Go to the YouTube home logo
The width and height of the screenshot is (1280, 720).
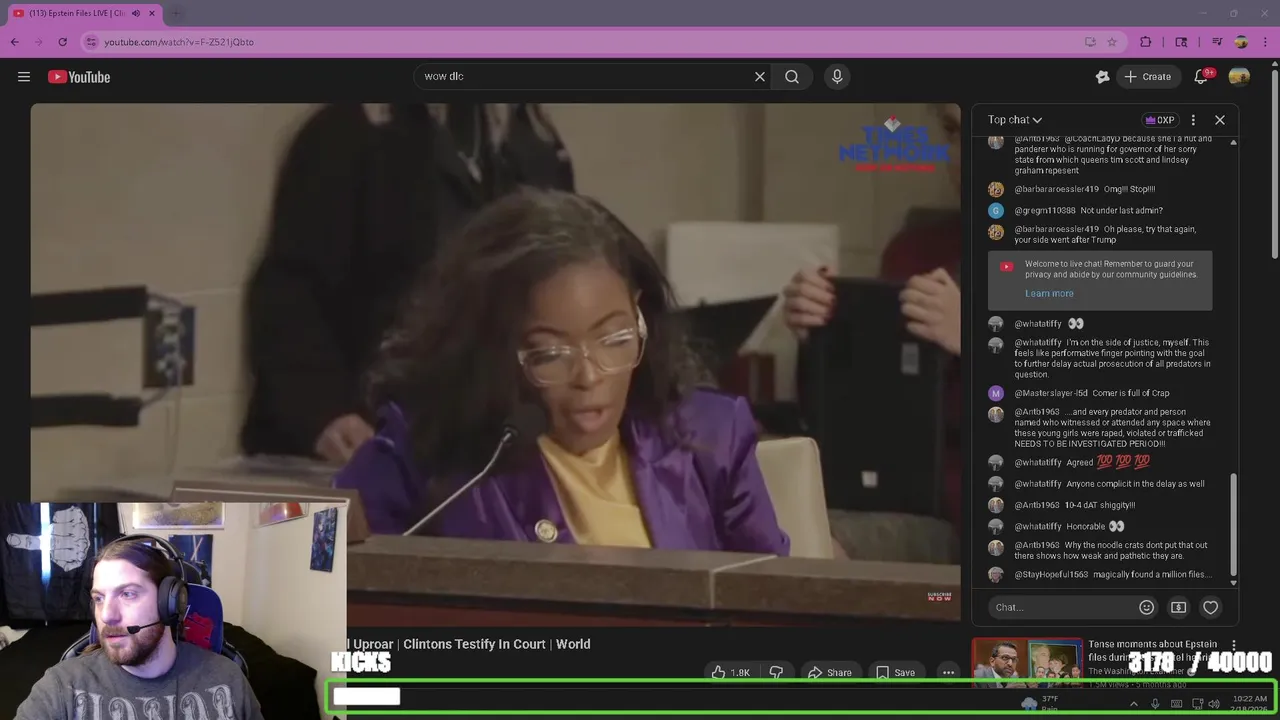pyautogui.click(x=79, y=77)
